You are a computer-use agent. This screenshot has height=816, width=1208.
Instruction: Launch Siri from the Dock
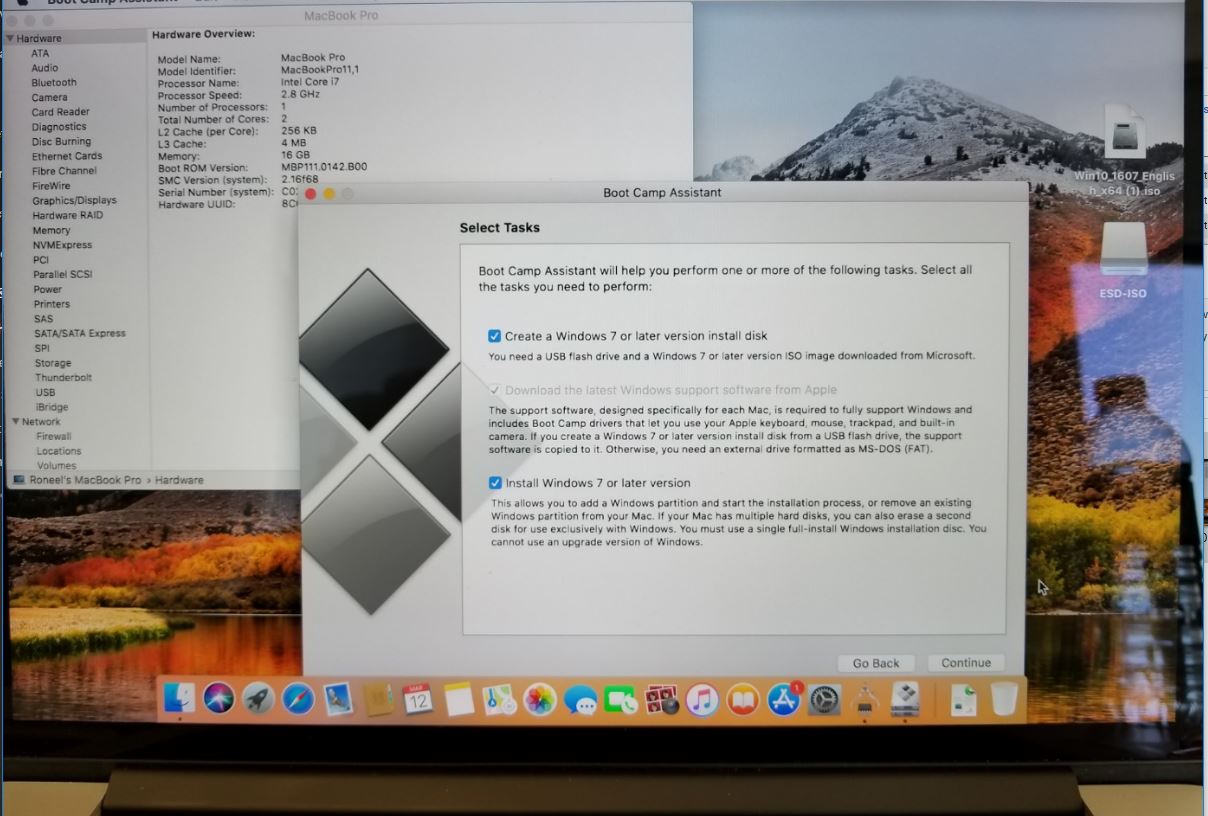tap(219, 698)
